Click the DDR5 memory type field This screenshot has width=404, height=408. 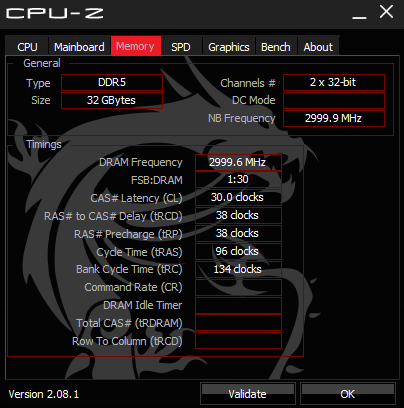click(112, 82)
